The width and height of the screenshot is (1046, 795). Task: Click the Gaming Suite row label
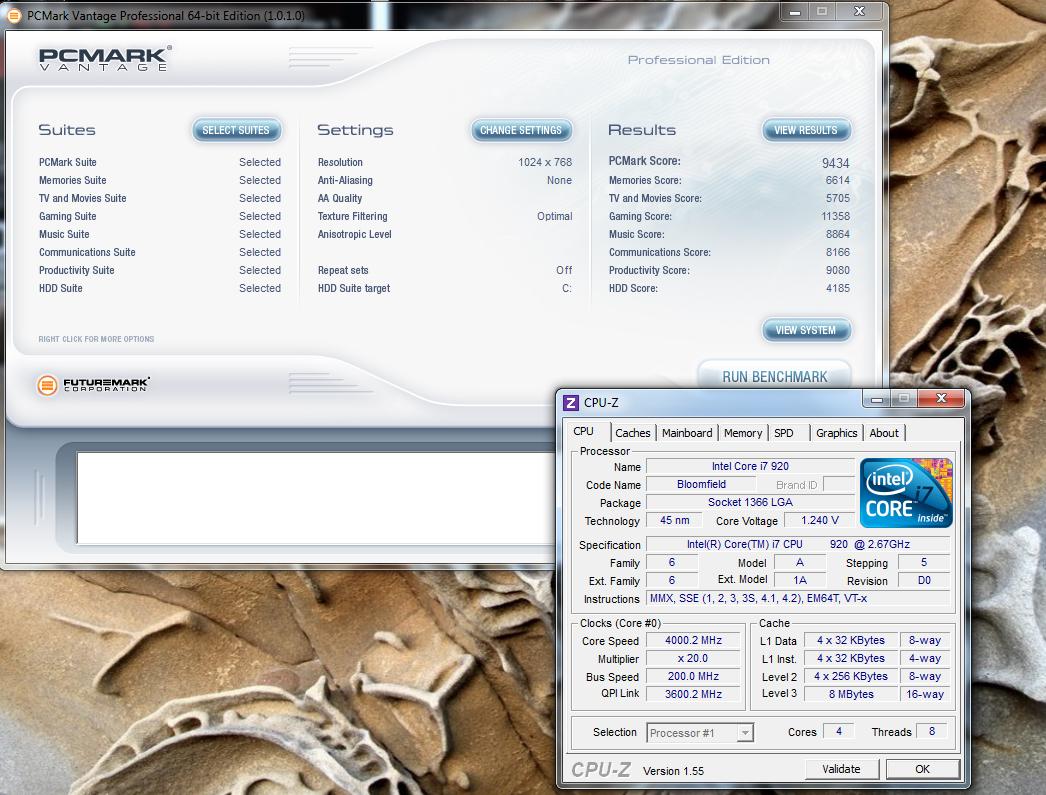coord(67,216)
